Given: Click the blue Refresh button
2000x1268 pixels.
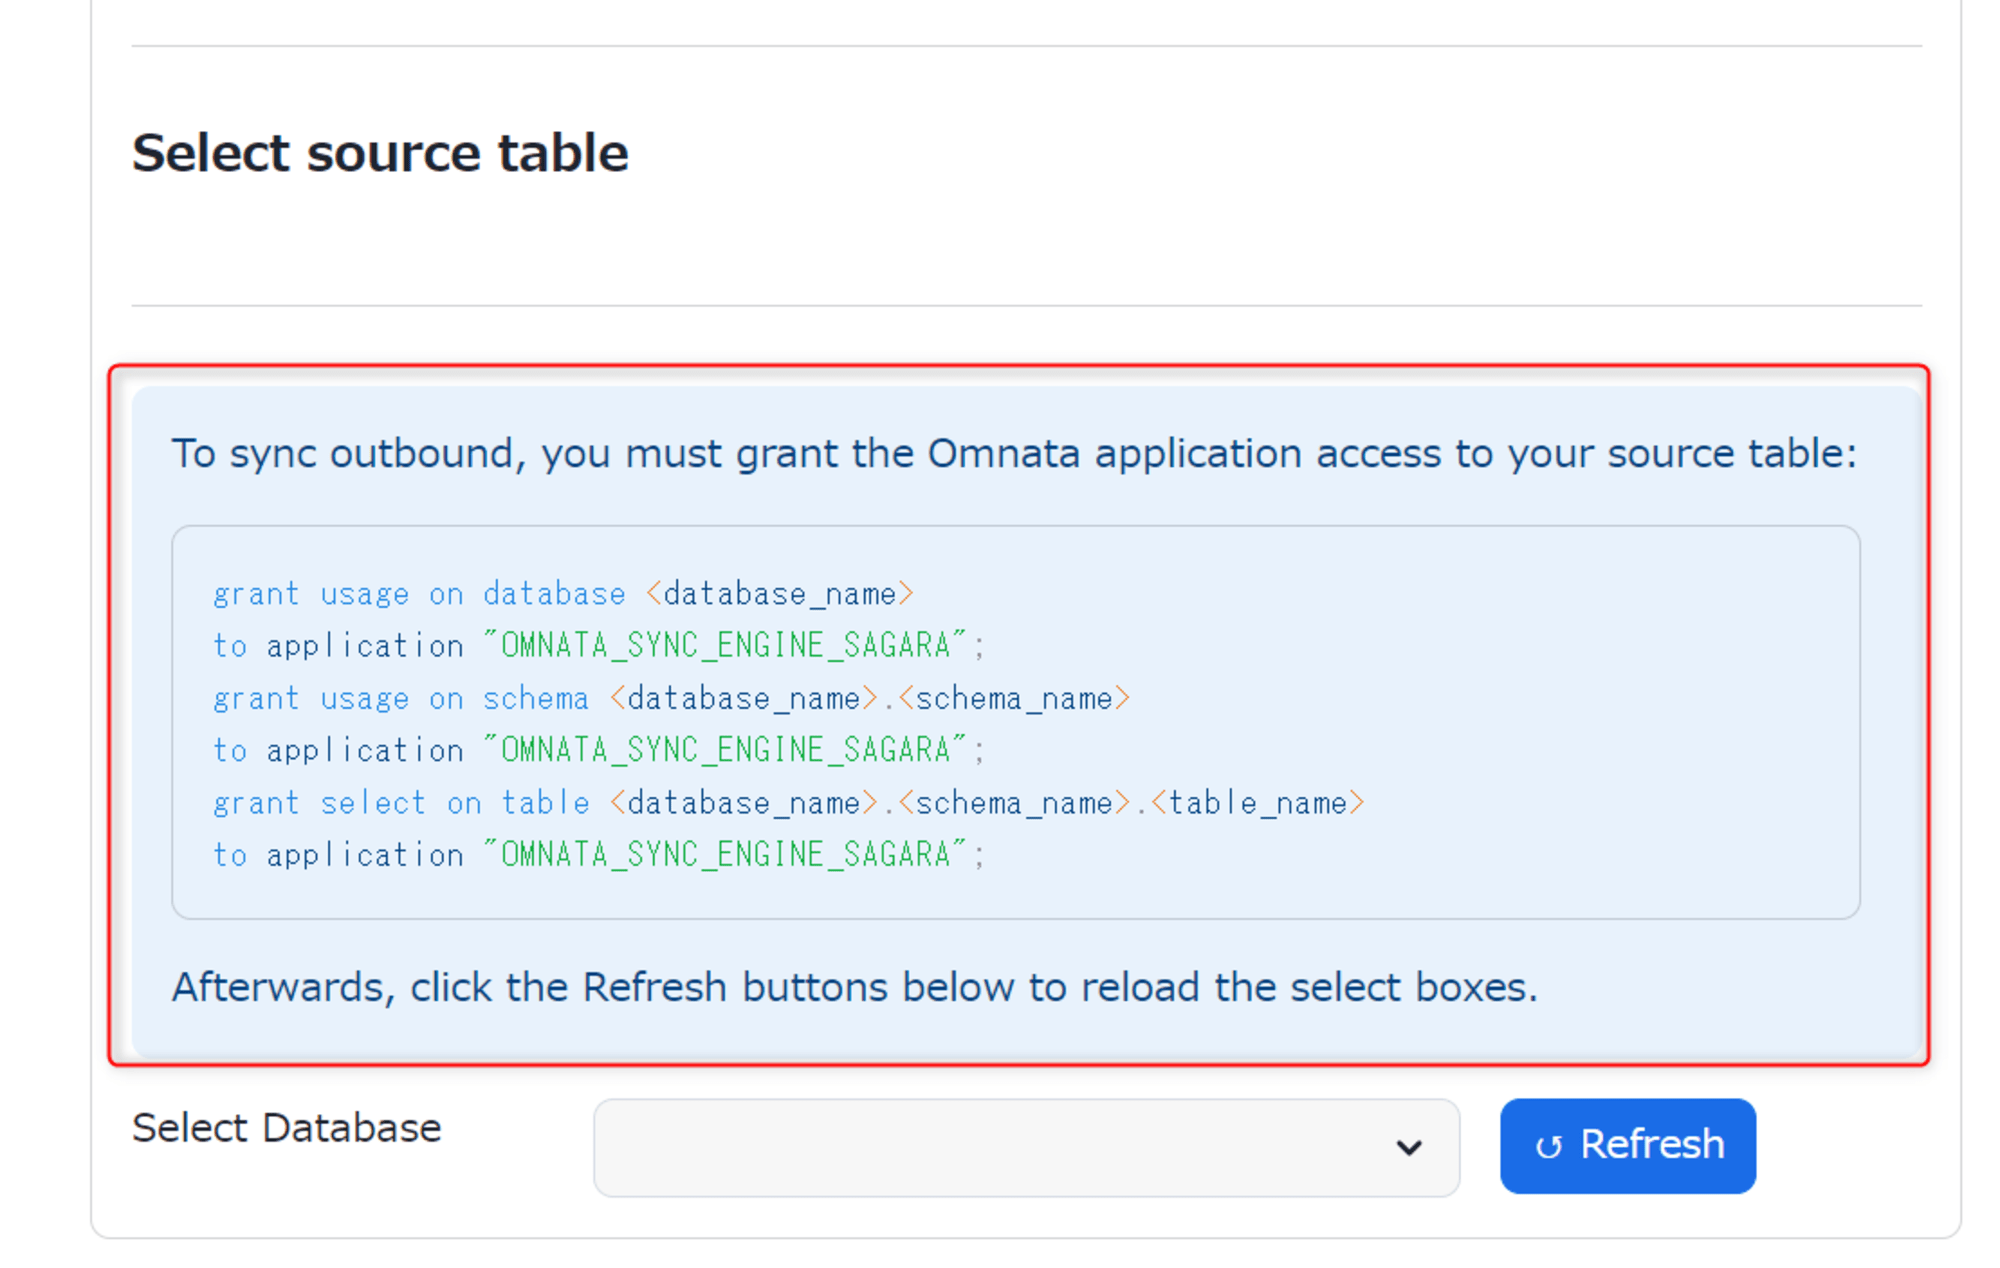Looking at the screenshot, I should pyautogui.click(x=1627, y=1145).
